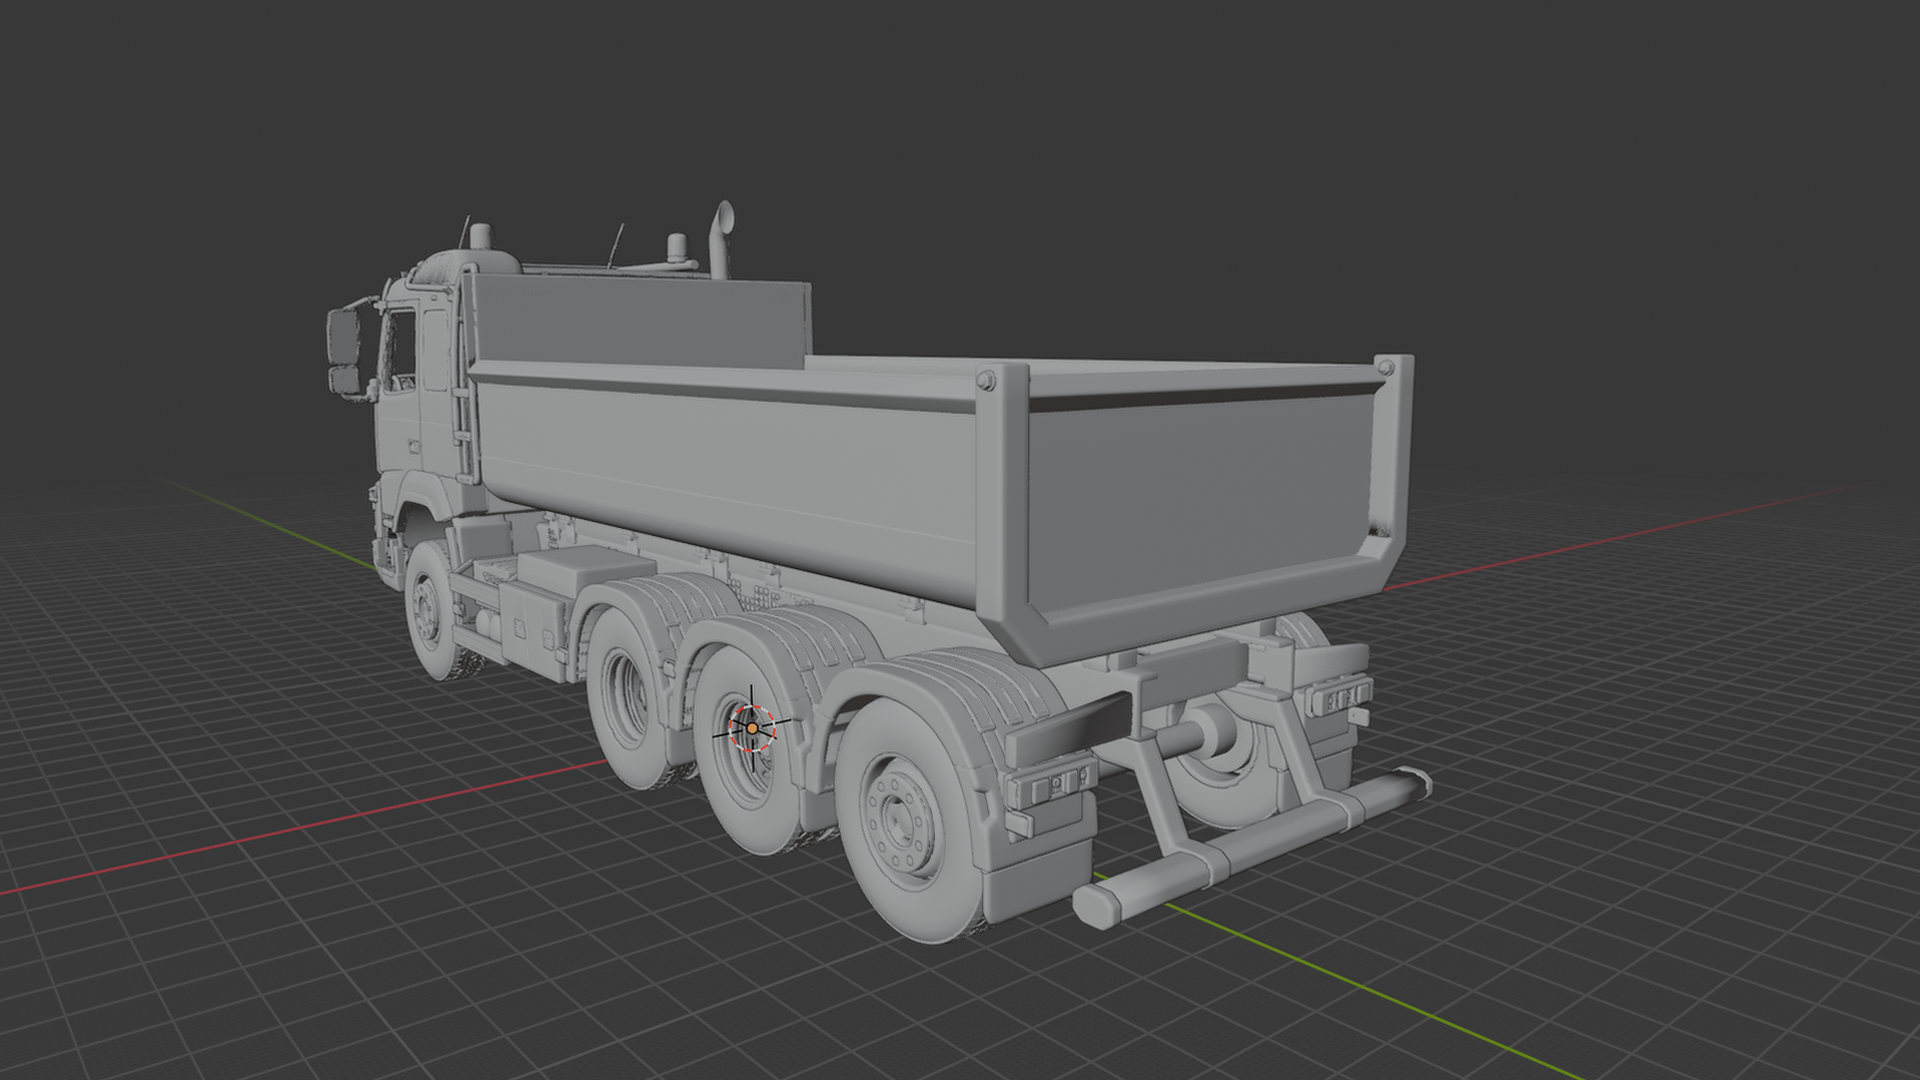1920x1080 pixels.
Task: Select the beacon light on cab roof
Action: (x=480, y=237)
